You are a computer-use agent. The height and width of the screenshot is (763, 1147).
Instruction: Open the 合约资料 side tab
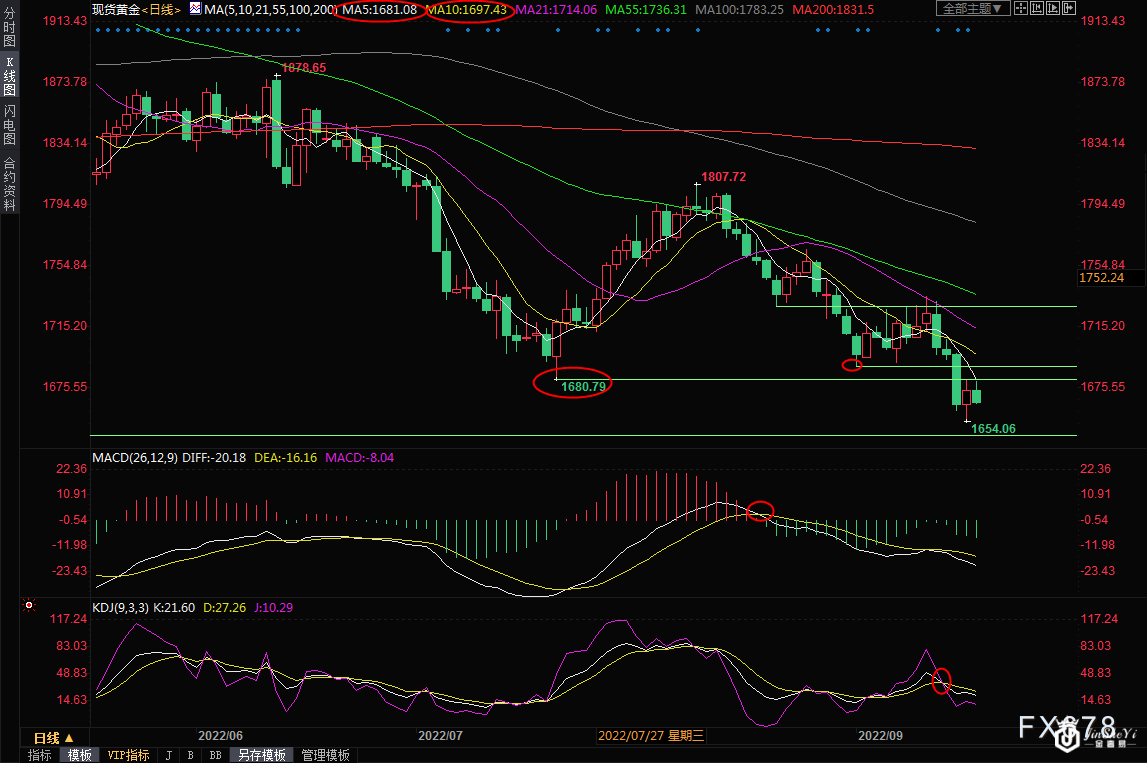point(9,183)
